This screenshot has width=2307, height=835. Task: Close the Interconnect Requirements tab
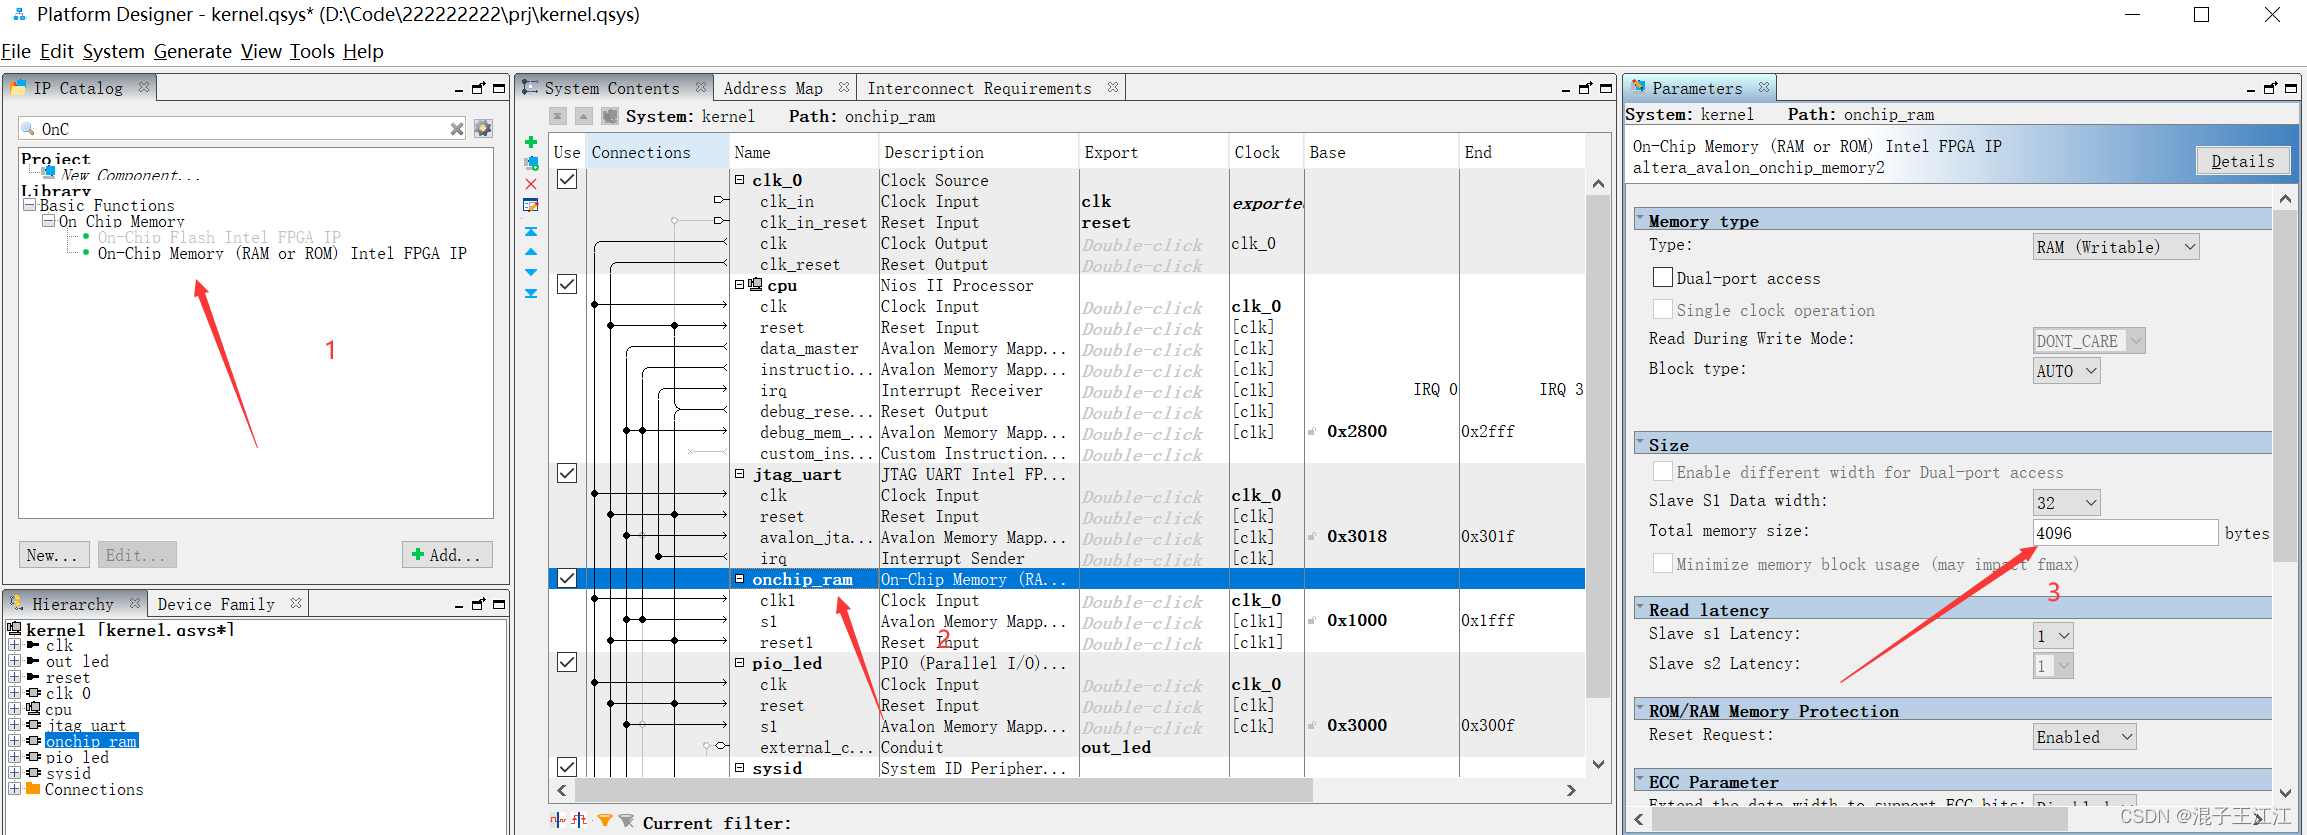(x=1112, y=88)
